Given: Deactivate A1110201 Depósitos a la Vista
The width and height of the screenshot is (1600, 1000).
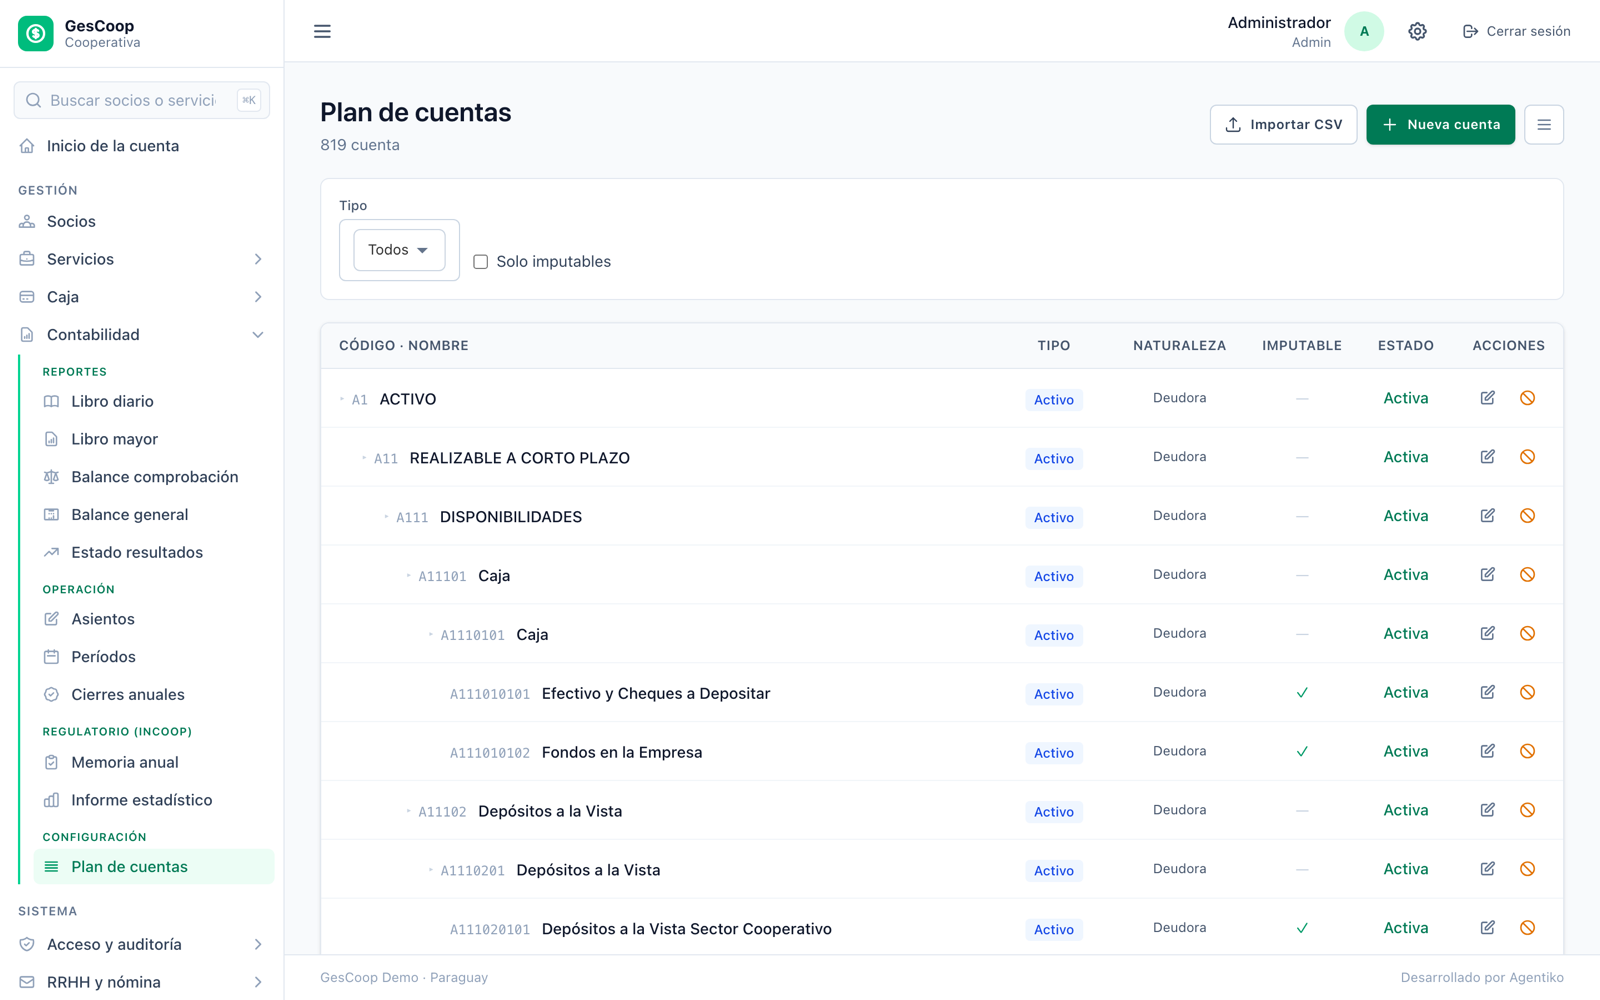Looking at the screenshot, I should [x=1527, y=869].
